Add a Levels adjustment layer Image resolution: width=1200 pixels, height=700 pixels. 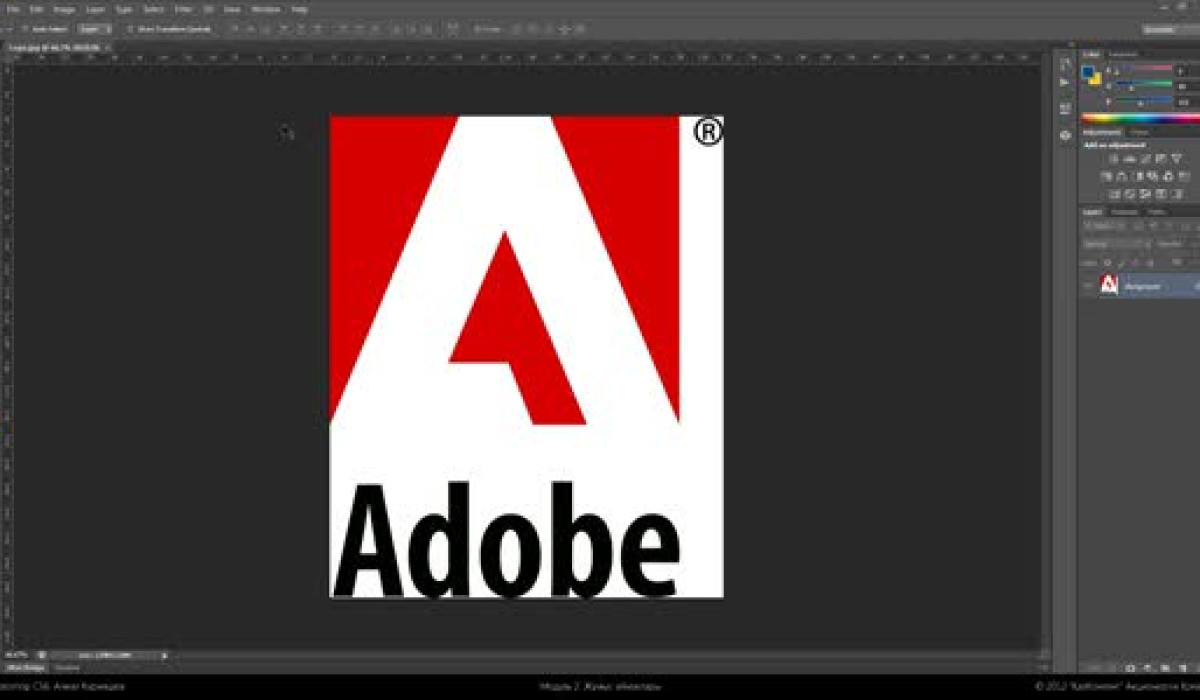1128,159
